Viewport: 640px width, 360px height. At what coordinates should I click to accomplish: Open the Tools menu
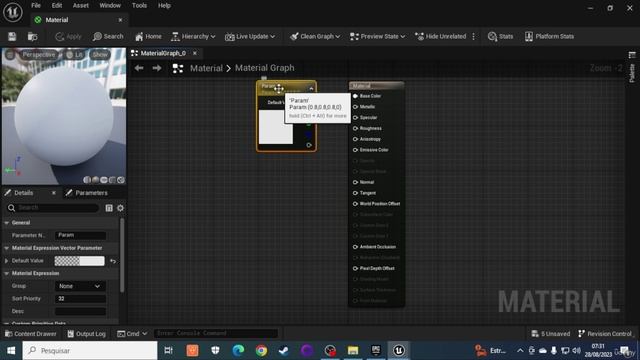[x=139, y=6]
